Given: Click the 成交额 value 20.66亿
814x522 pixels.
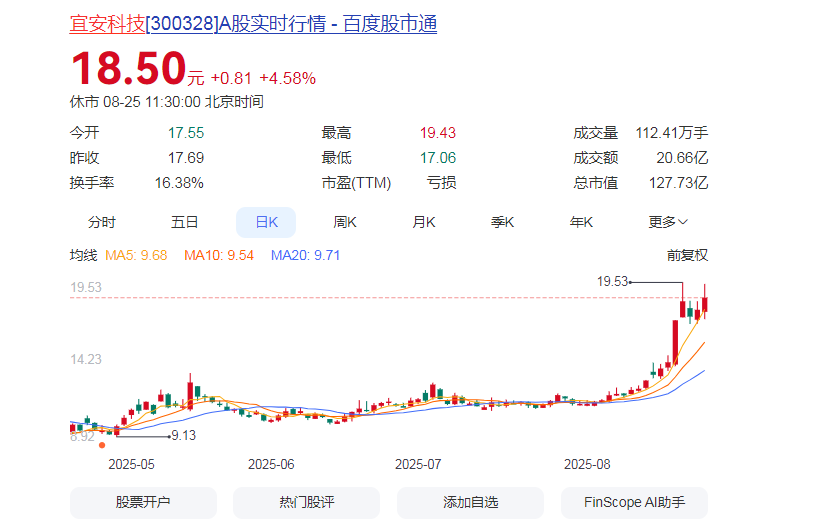Looking at the screenshot, I should click(682, 158).
